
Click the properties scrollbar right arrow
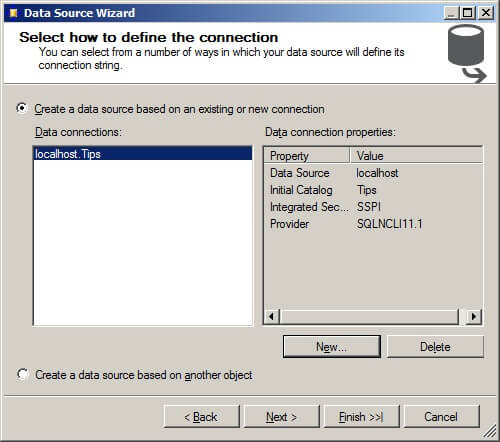(474, 316)
